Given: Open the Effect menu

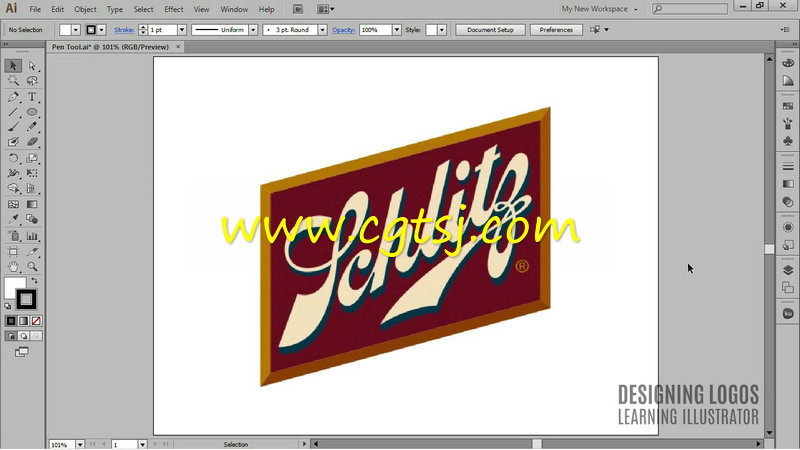Looking at the screenshot, I should click(x=173, y=9).
